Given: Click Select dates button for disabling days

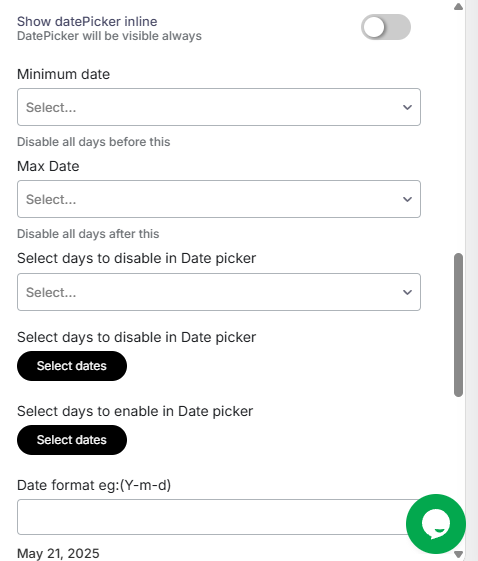Looking at the screenshot, I should [72, 366].
